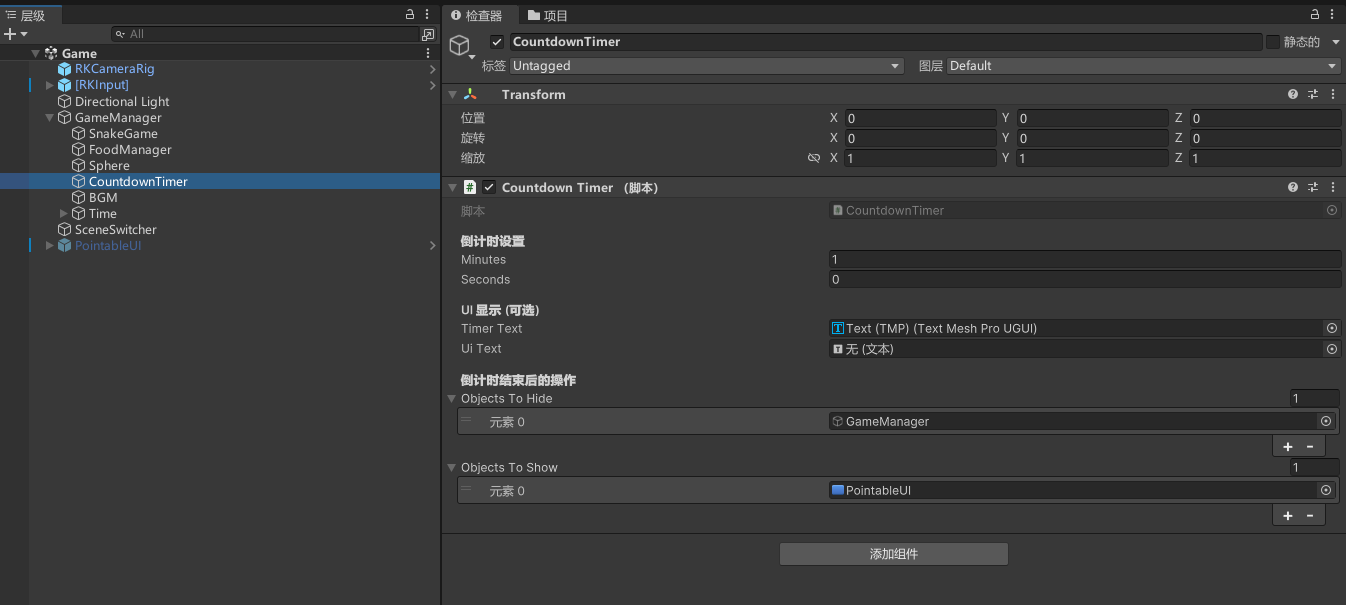Open the Game scene three-dot menu
The width and height of the screenshot is (1346, 605).
click(x=428, y=53)
